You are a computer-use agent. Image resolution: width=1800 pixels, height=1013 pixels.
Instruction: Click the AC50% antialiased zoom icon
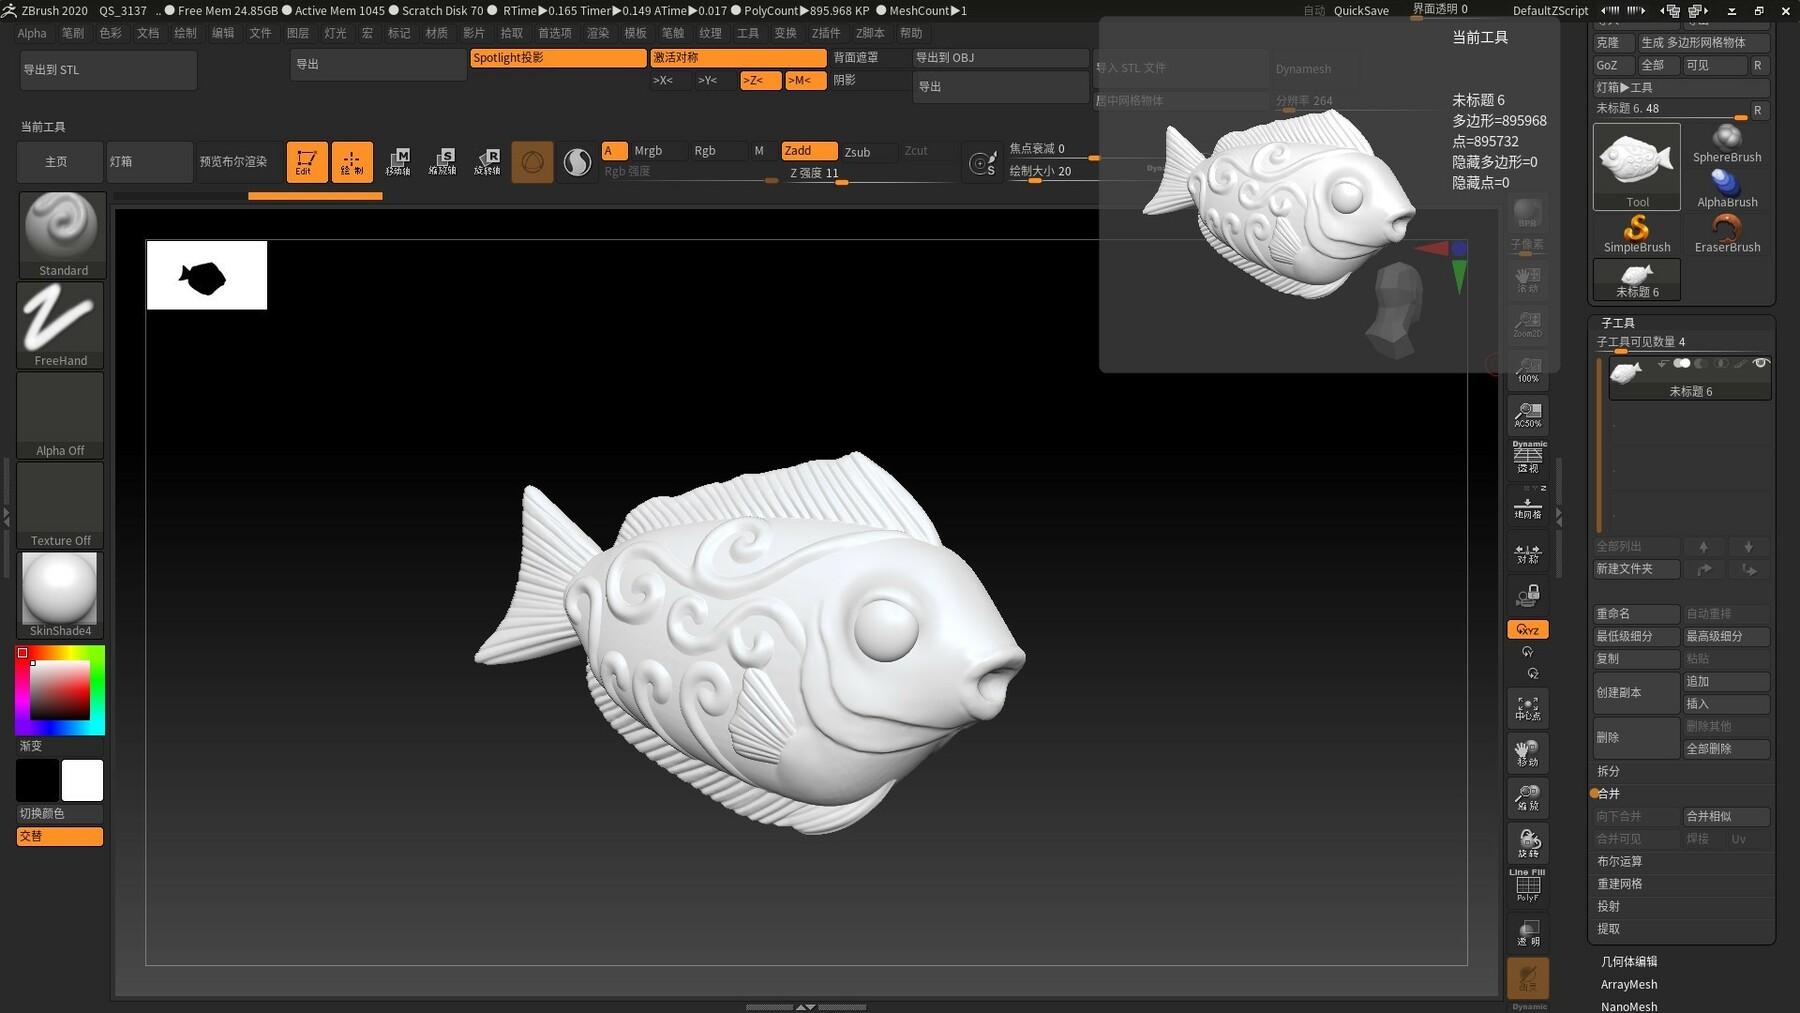pos(1527,415)
